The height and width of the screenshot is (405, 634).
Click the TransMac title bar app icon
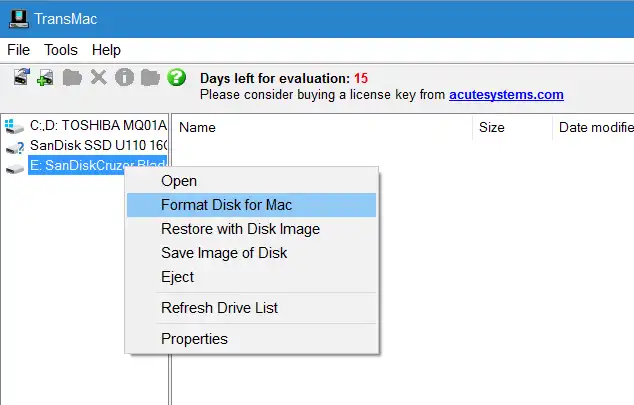click(x=19, y=19)
